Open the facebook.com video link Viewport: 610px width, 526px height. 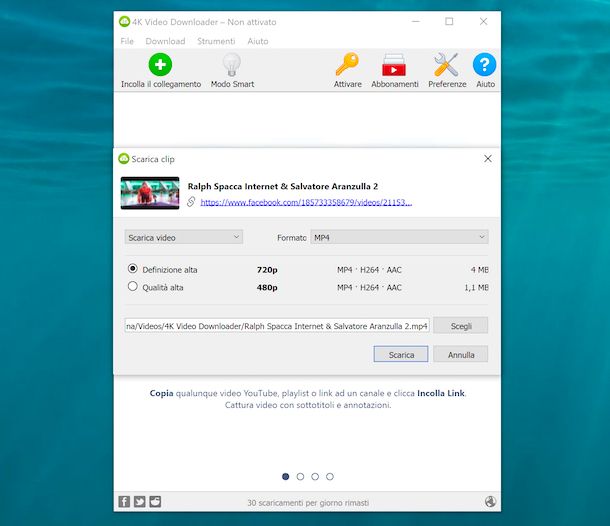click(306, 202)
